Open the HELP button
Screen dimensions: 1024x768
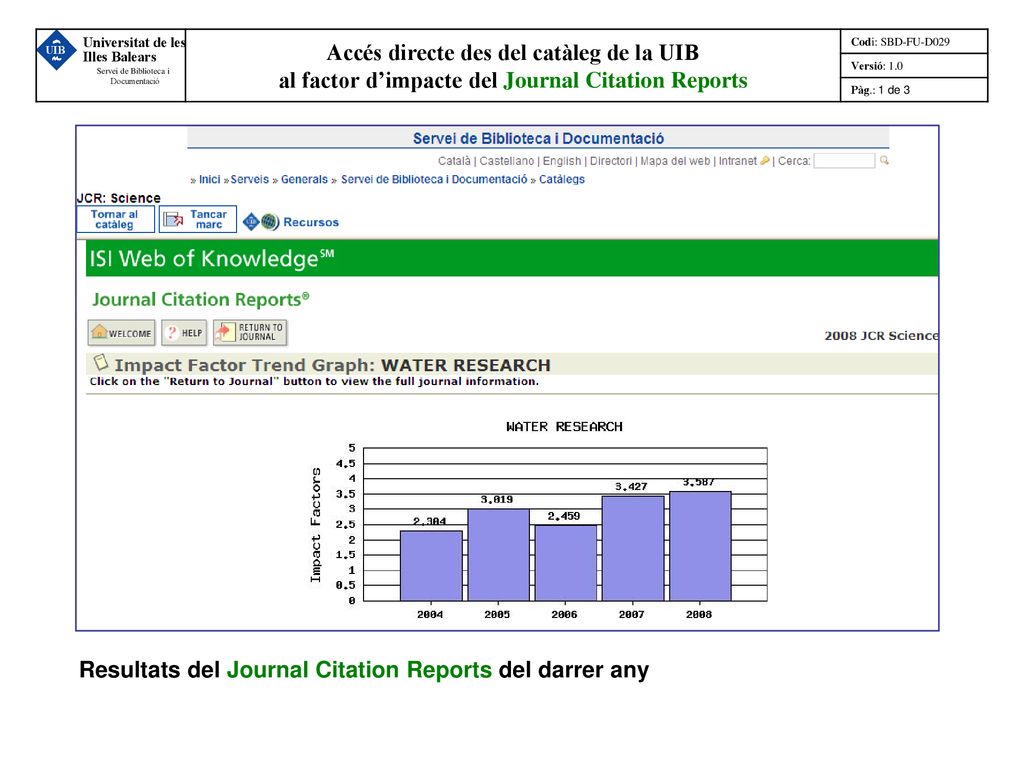point(184,332)
